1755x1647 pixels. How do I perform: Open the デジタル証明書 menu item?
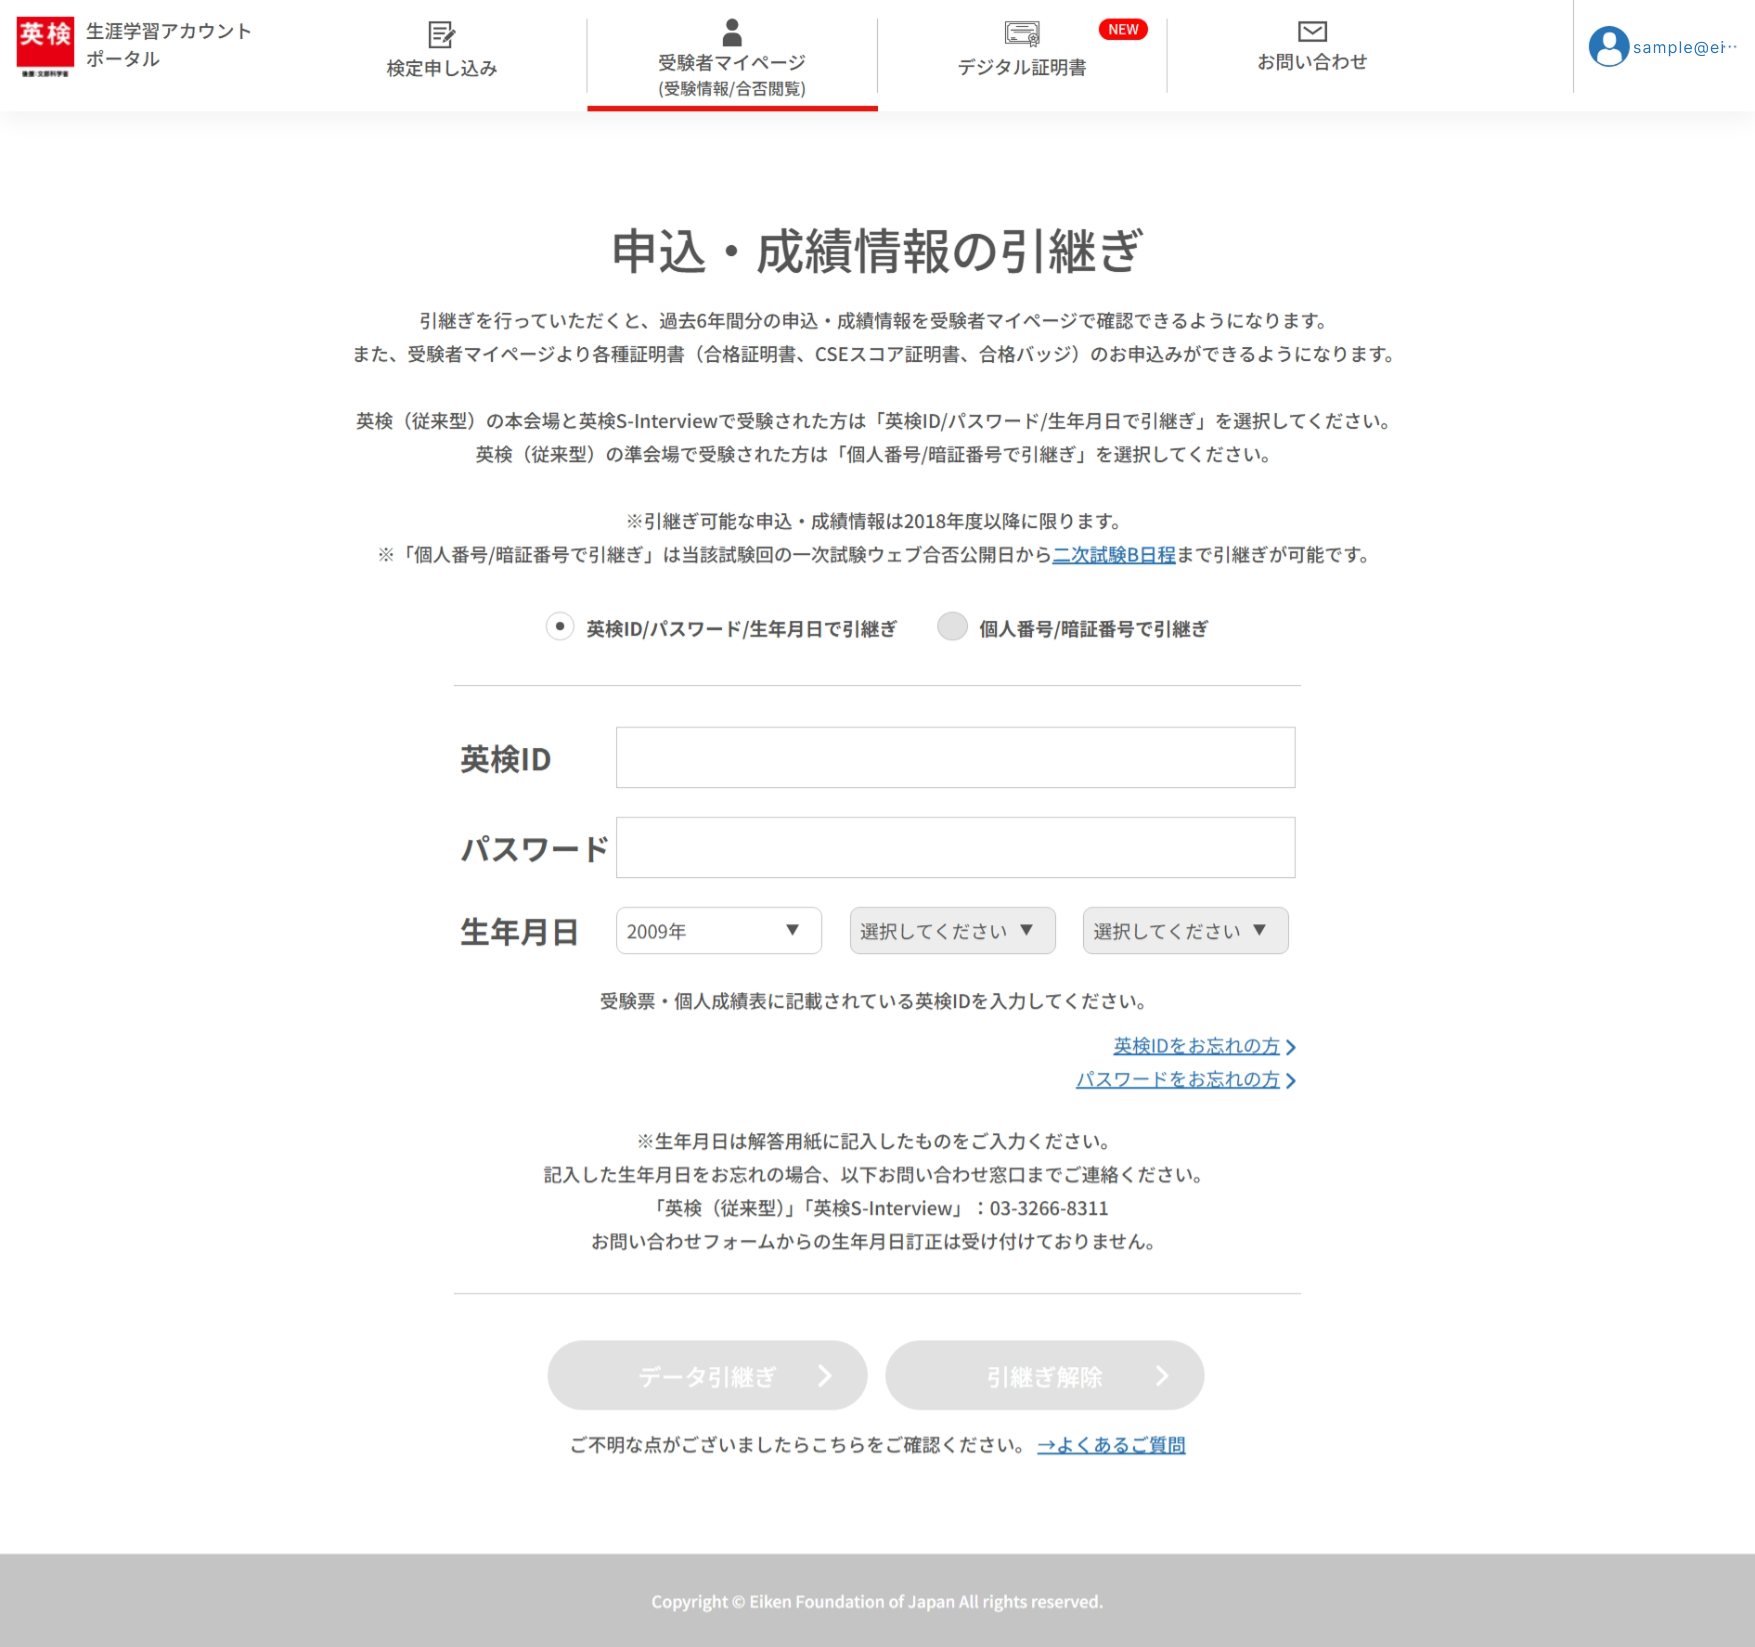click(x=1021, y=67)
